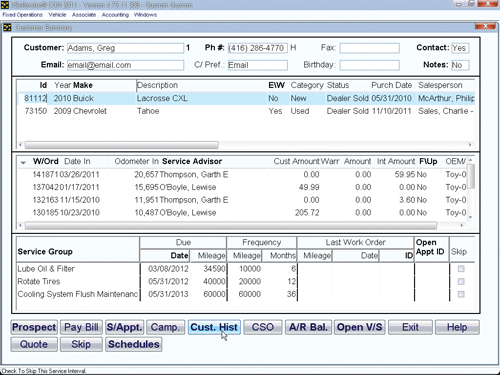Select the Rotate Tires service group
The image size is (500, 375).
(x=246, y=281)
